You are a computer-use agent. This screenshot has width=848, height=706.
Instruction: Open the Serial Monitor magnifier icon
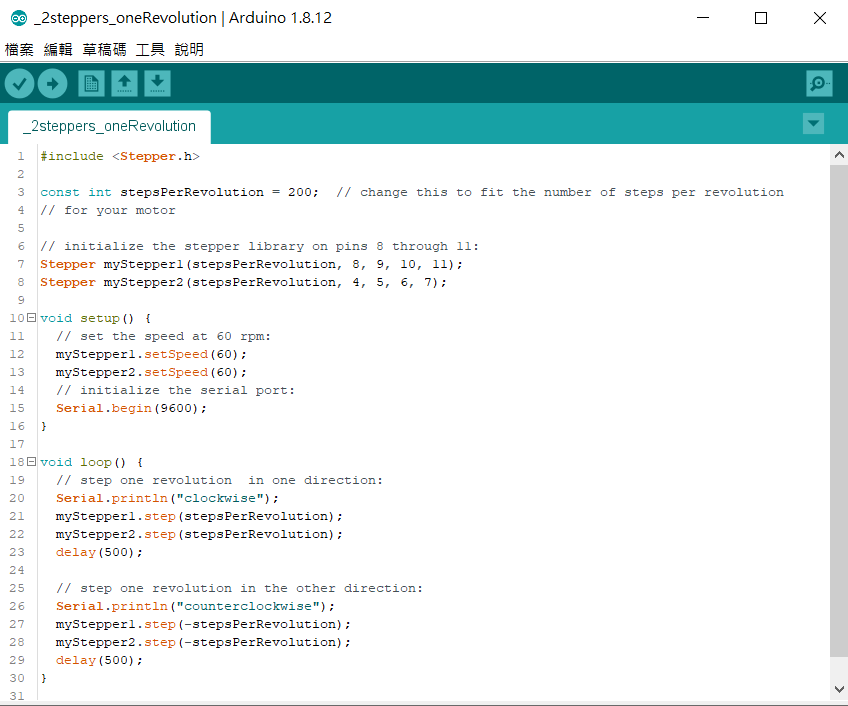(x=819, y=84)
